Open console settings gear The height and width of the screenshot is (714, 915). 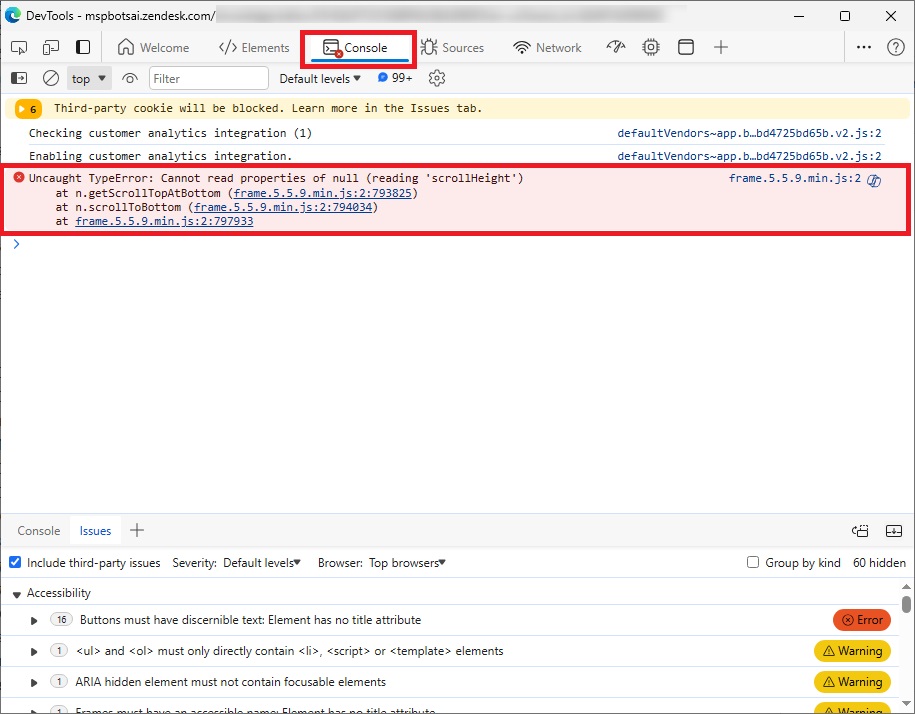(437, 78)
